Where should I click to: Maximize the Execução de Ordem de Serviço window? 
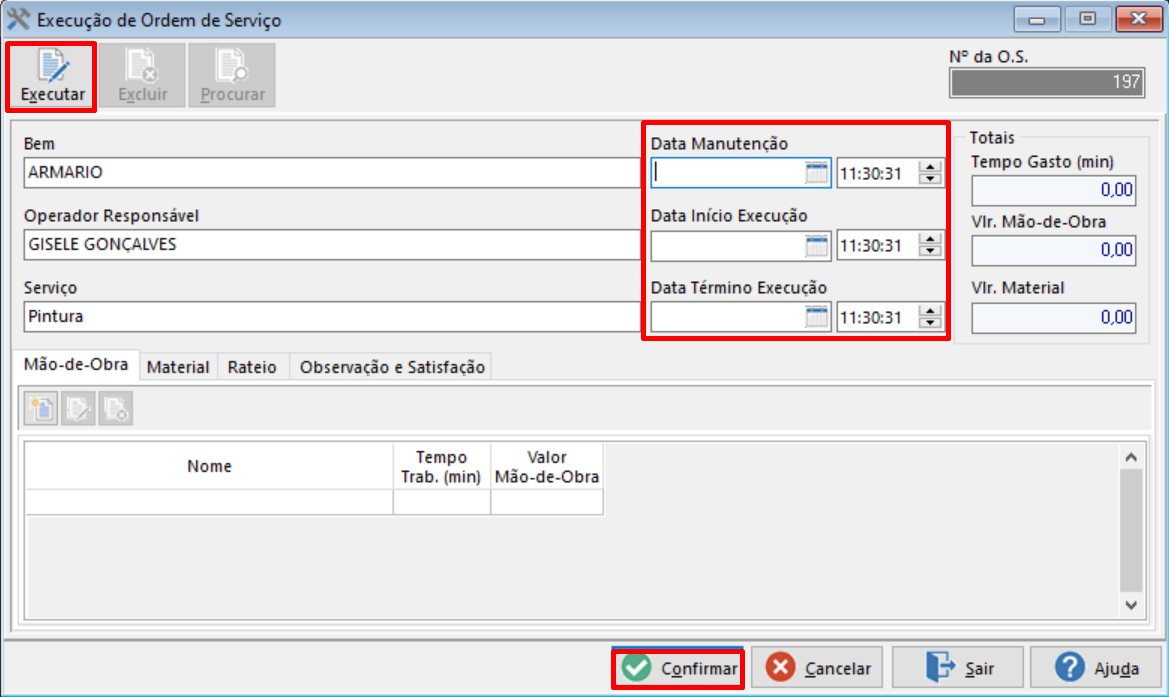(x=1087, y=19)
